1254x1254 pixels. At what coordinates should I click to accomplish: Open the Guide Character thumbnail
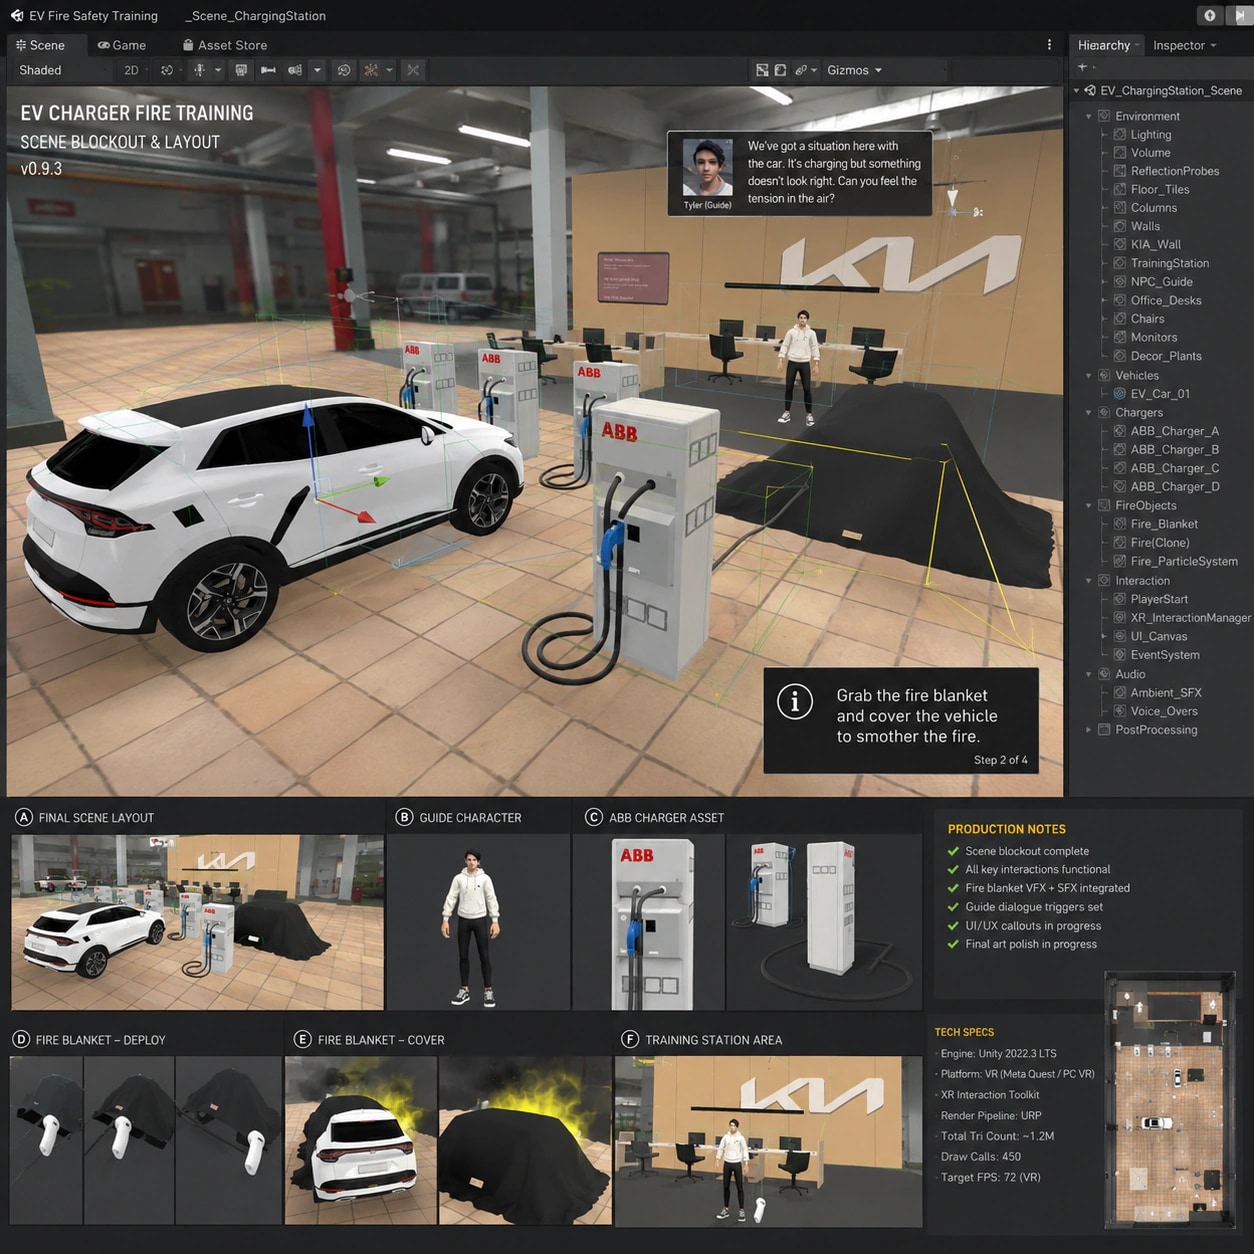point(478,921)
